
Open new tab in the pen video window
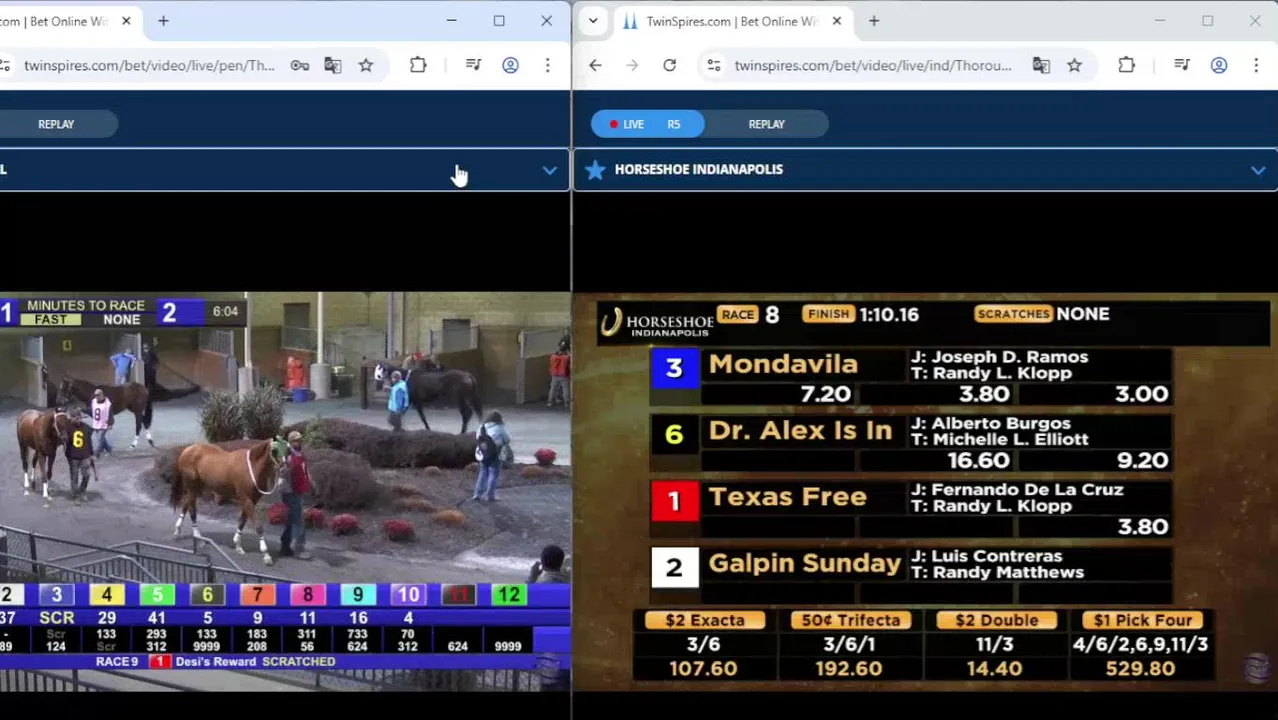163,21
